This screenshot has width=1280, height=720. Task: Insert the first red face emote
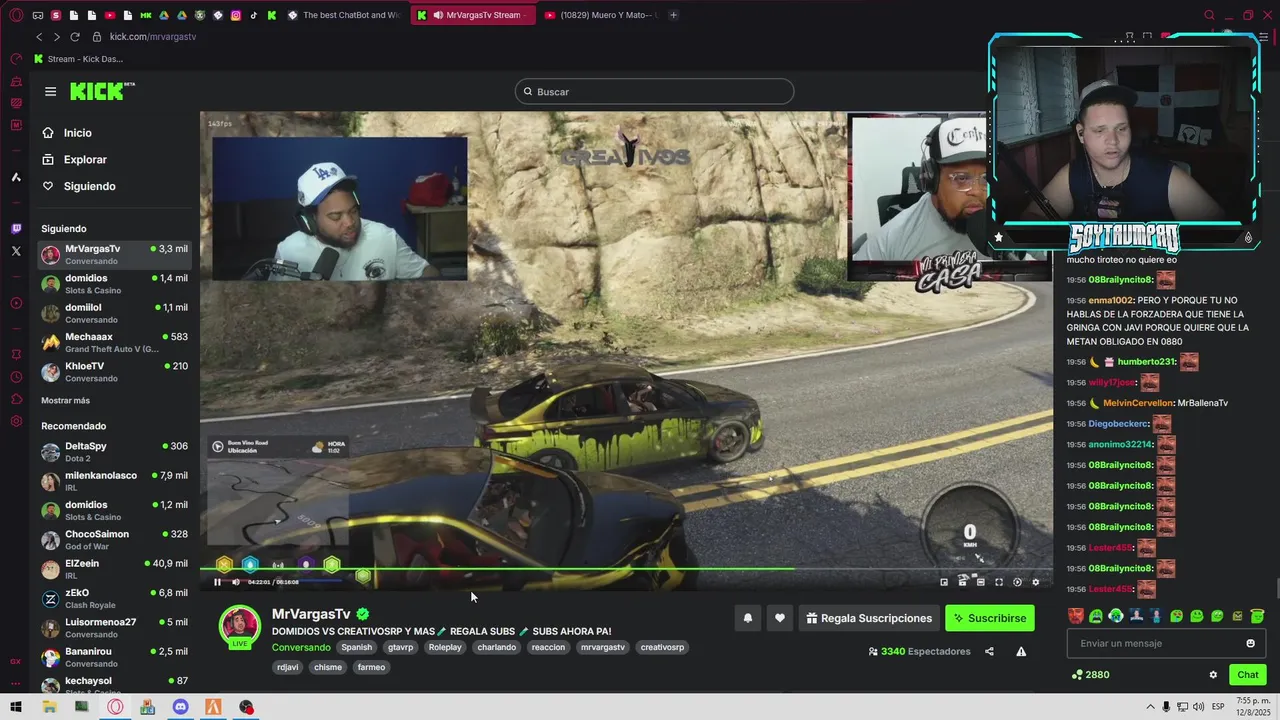coord(1075,616)
